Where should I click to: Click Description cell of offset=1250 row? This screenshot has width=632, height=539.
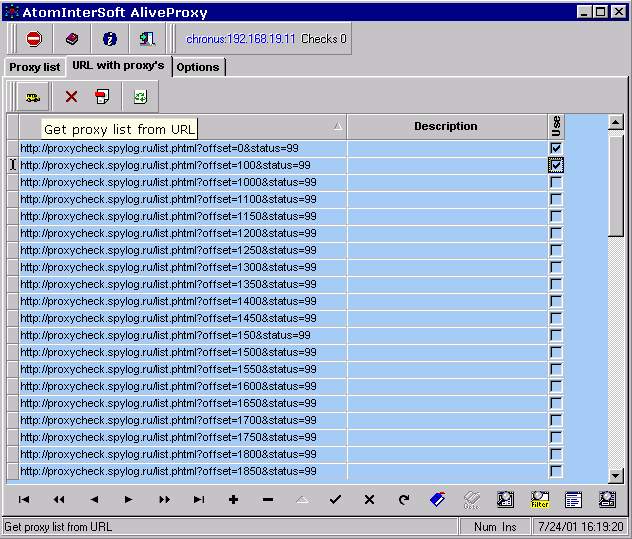(x=447, y=250)
